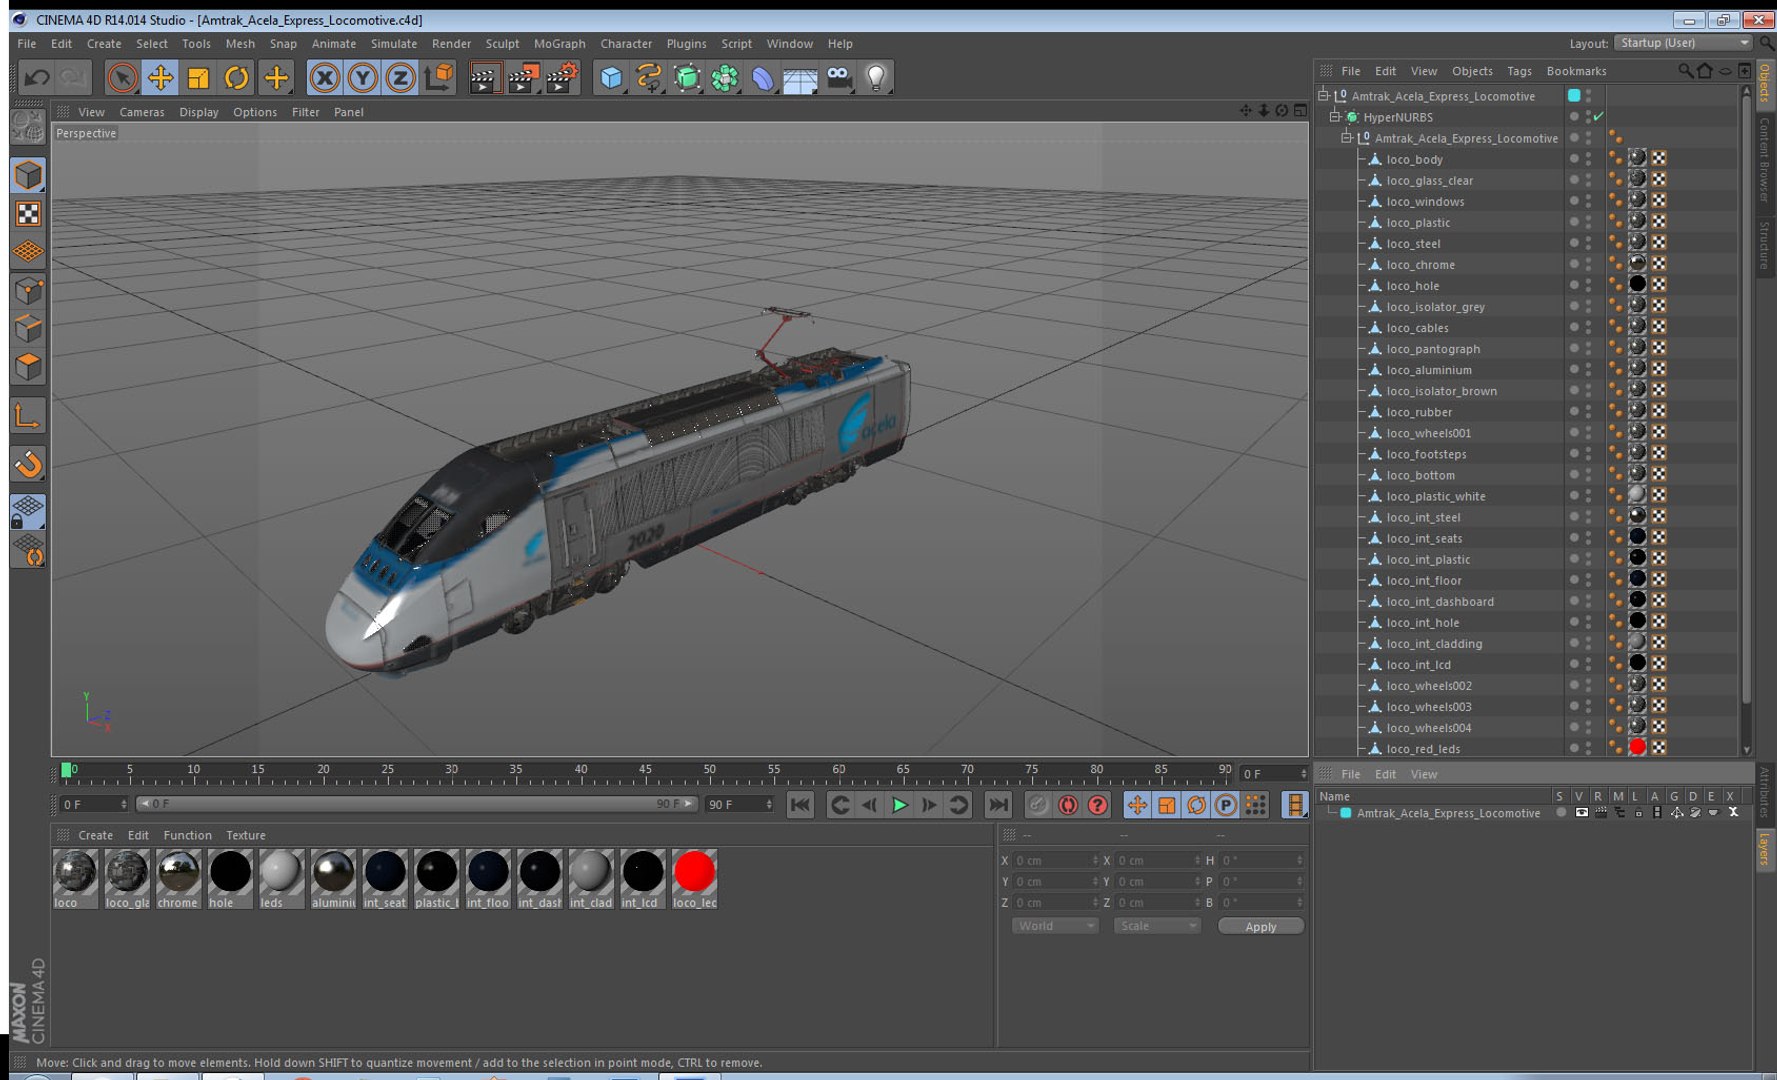Click the Object Manager search icon
This screenshot has width=1777, height=1080.
click(1685, 71)
